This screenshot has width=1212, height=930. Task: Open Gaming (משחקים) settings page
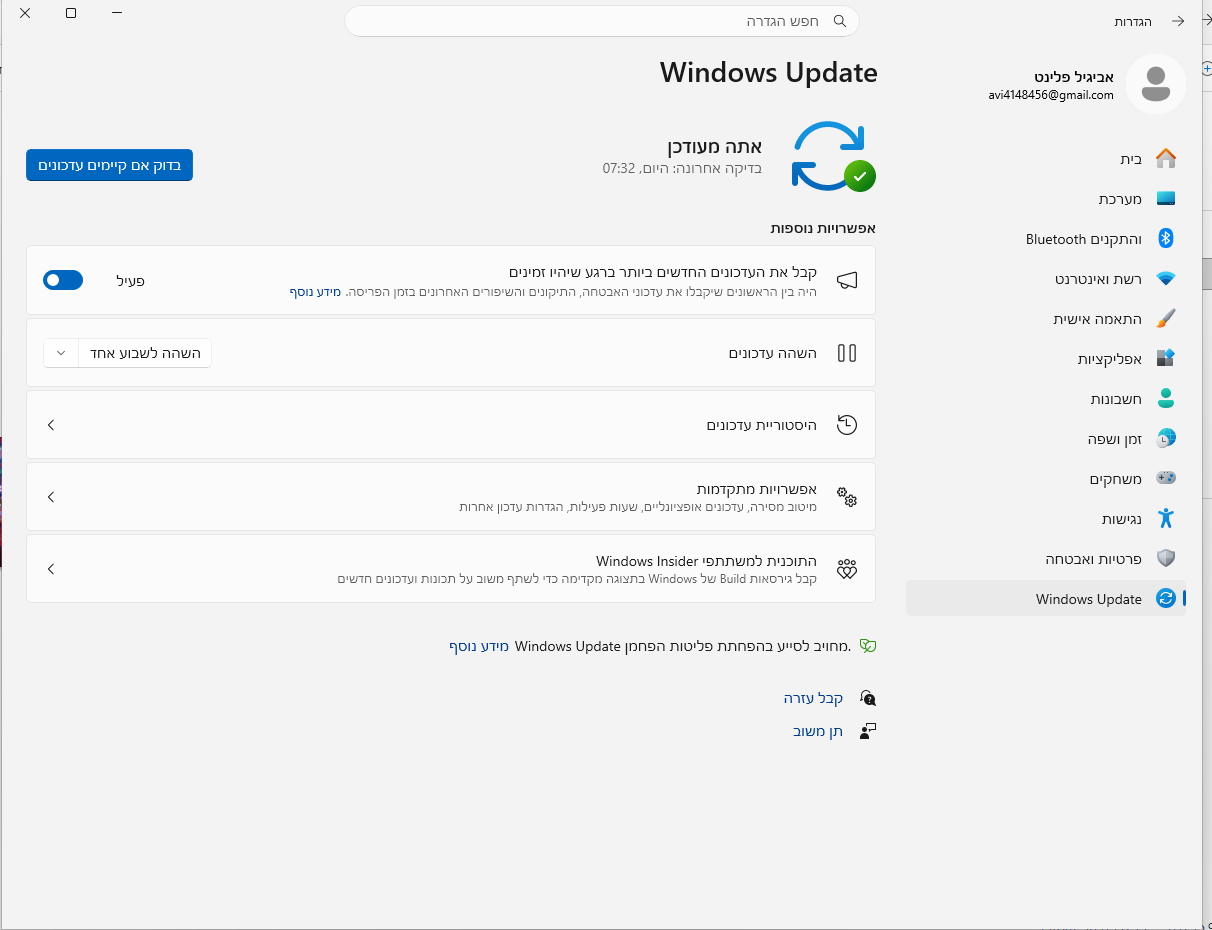click(x=1046, y=479)
